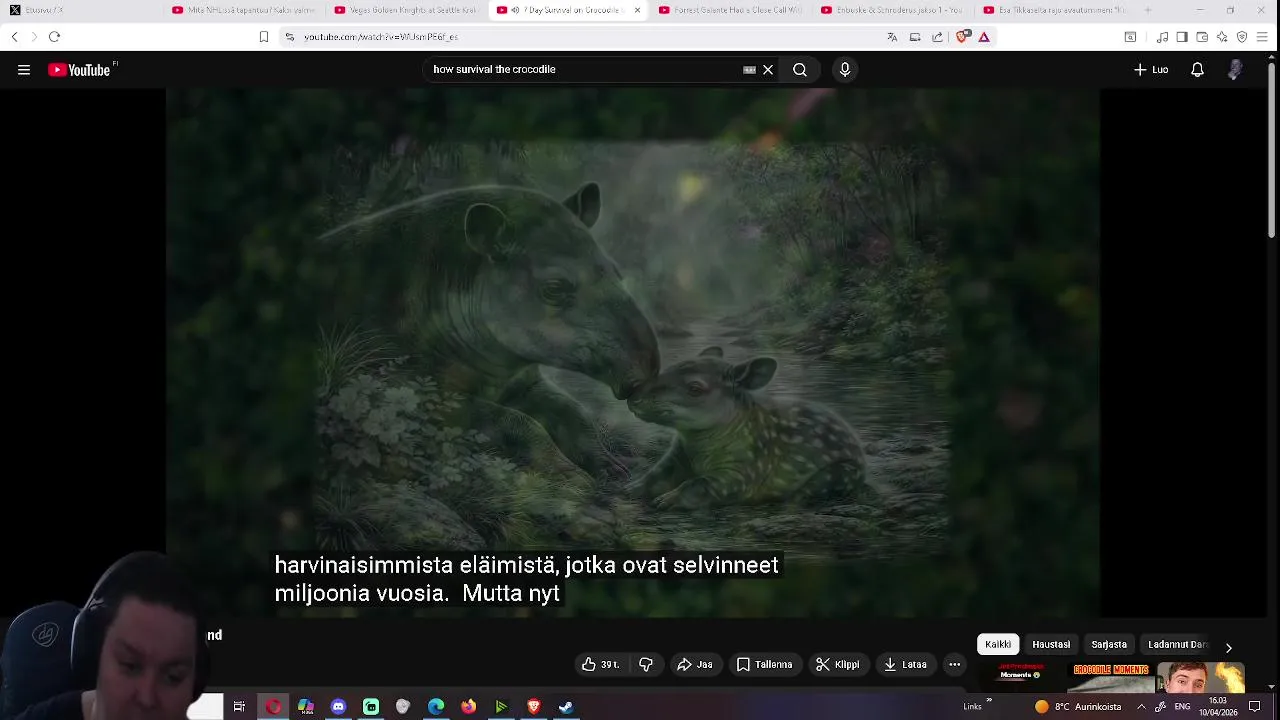Open Microsoft Edge from the taskbar
1280x720 pixels.
tap(436, 707)
